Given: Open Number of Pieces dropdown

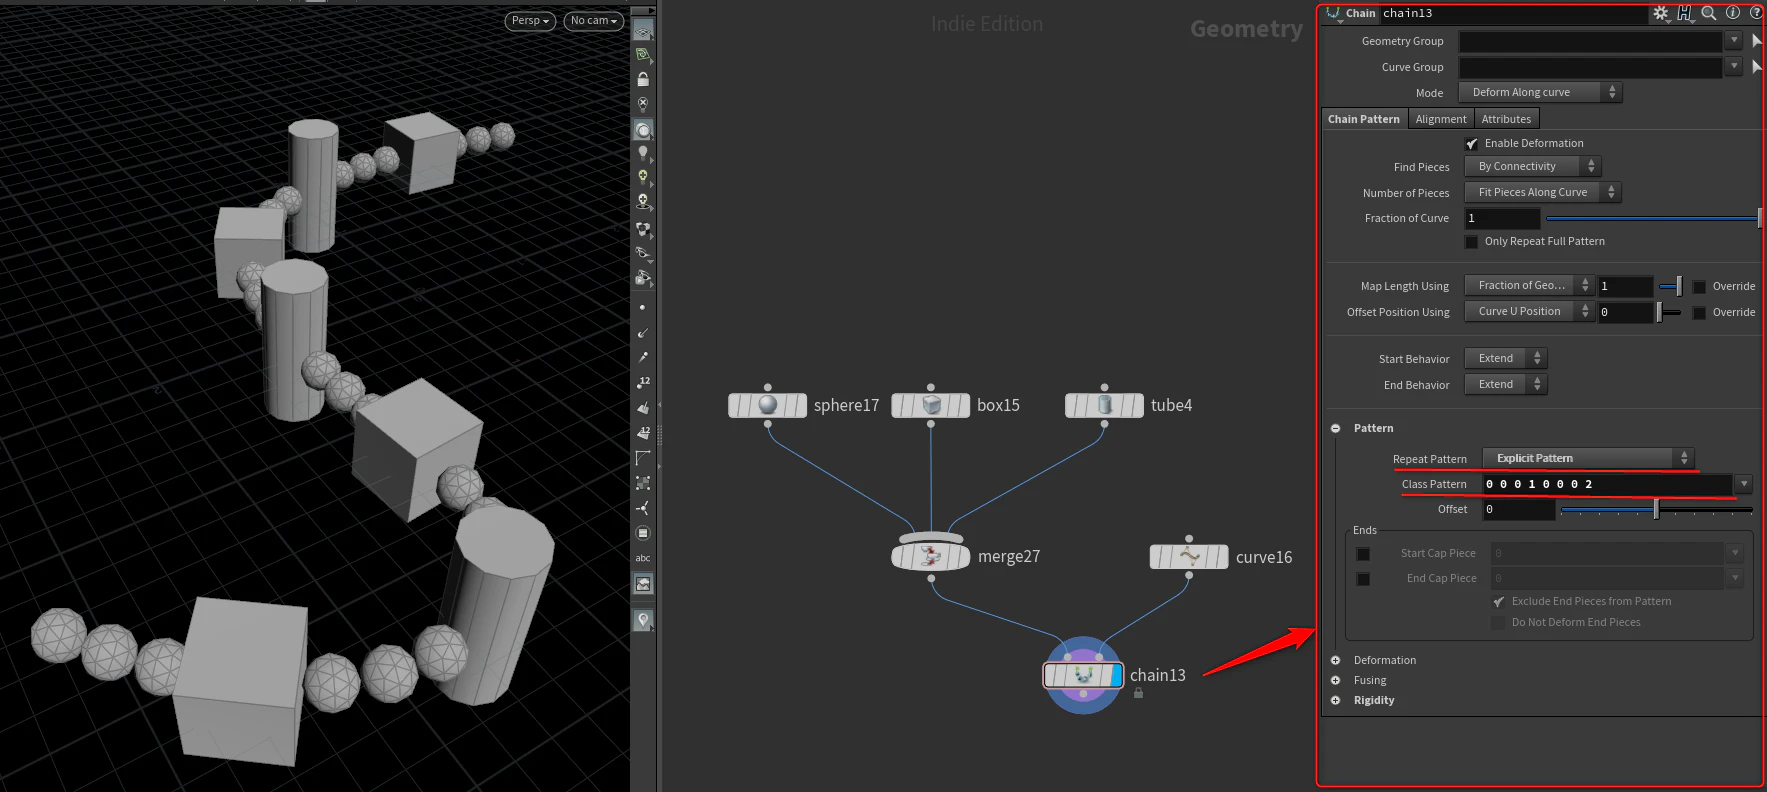Looking at the screenshot, I should [1543, 192].
